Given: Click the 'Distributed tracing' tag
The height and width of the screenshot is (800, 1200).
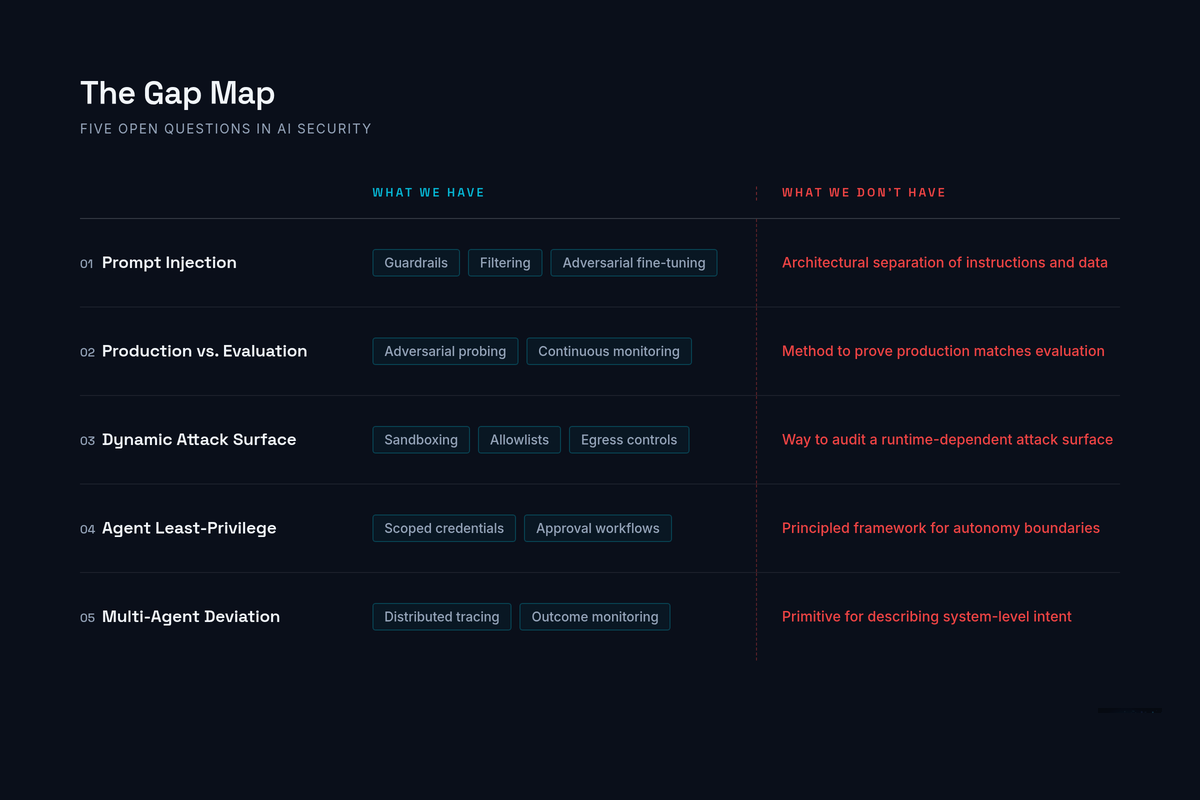Looking at the screenshot, I should pos(442,617).
